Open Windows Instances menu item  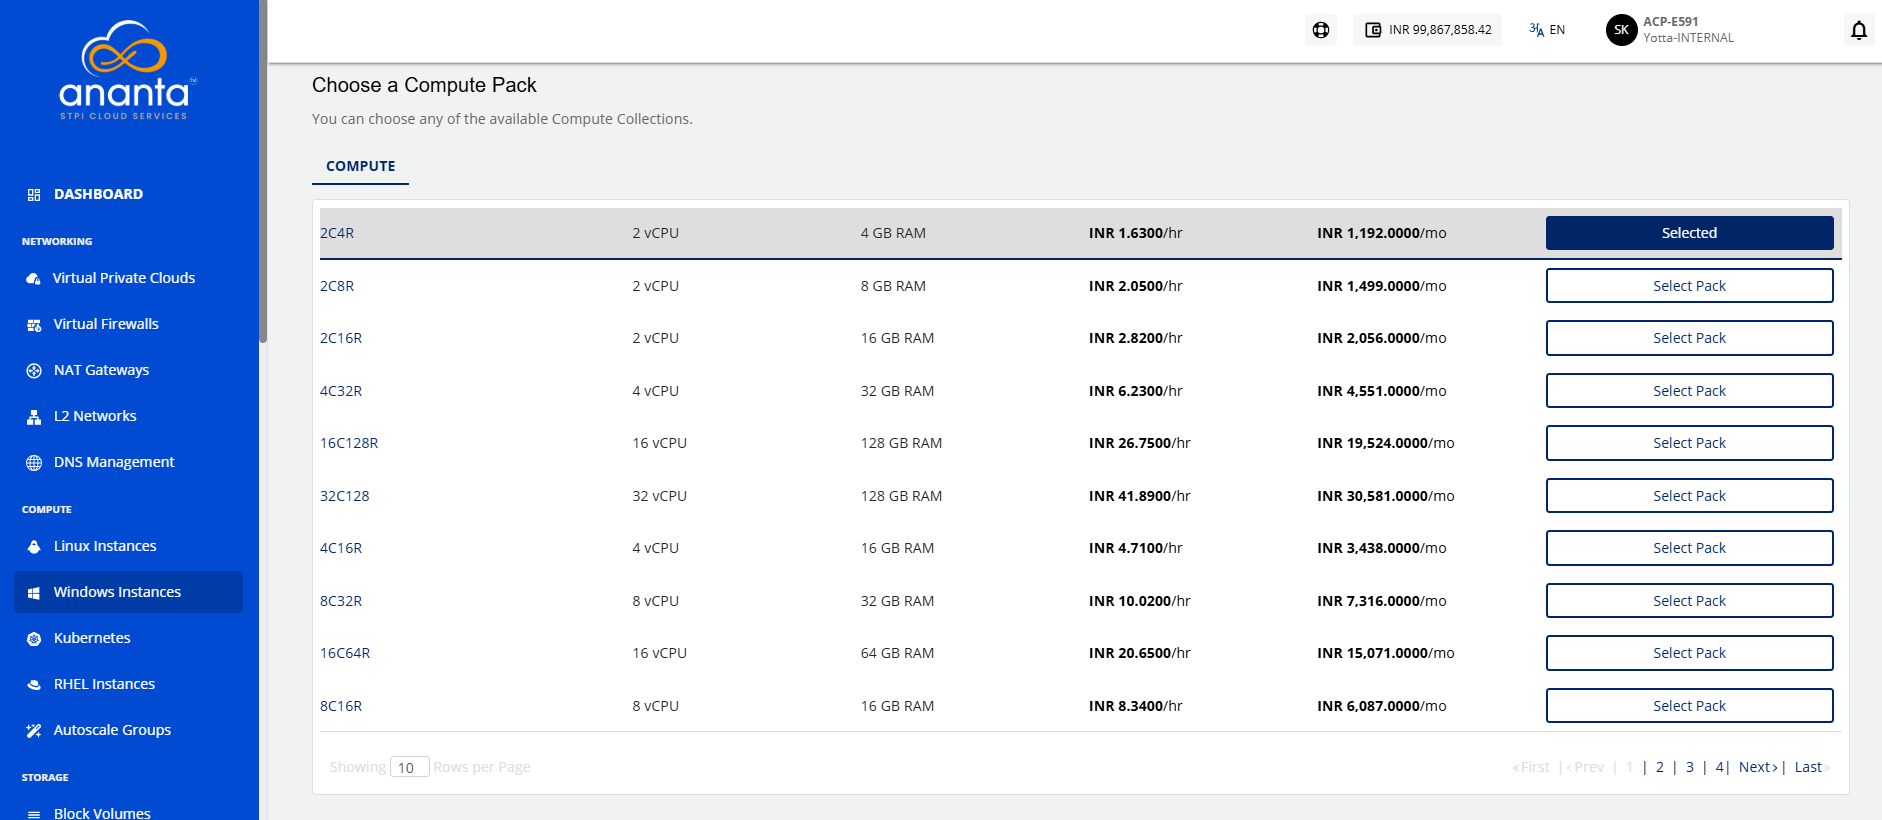[x=128, y=592]
